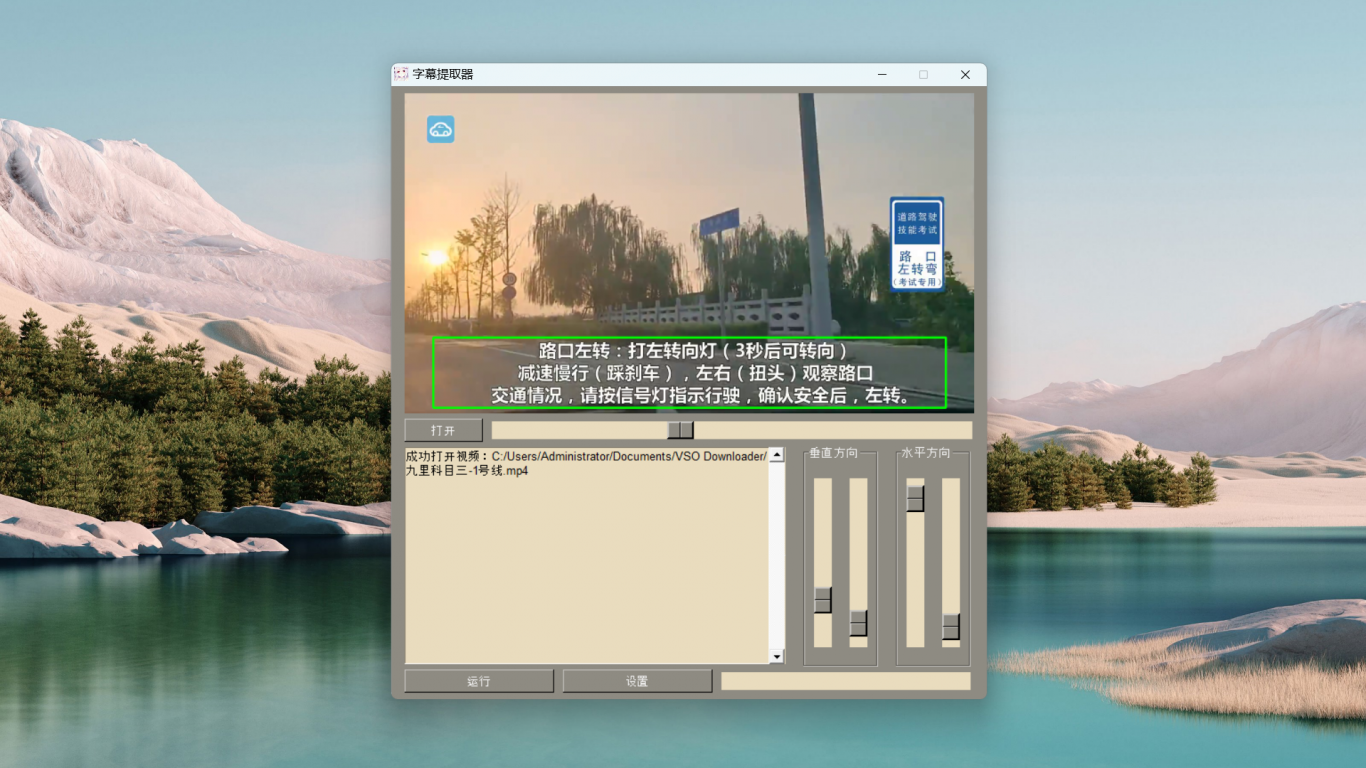Click video seek track right of the thumb
1366x768 pixels.
coord(830,430)
